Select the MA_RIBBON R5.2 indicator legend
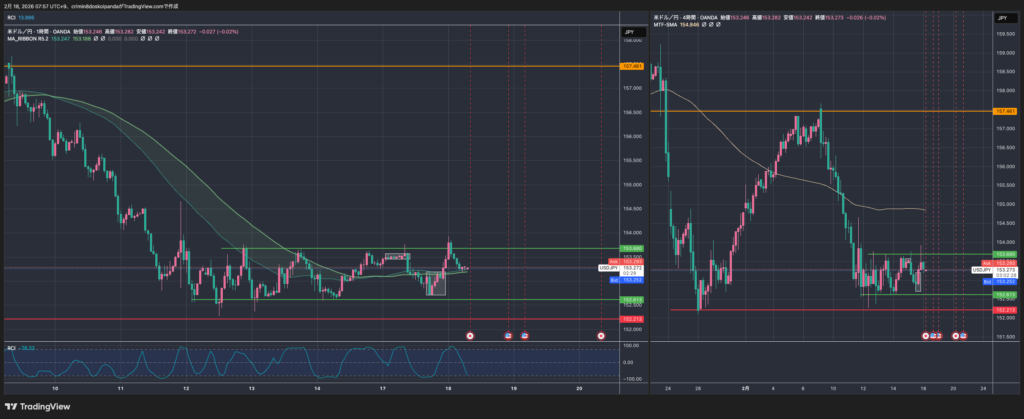1024x419 pixels. tap(29, 39)
